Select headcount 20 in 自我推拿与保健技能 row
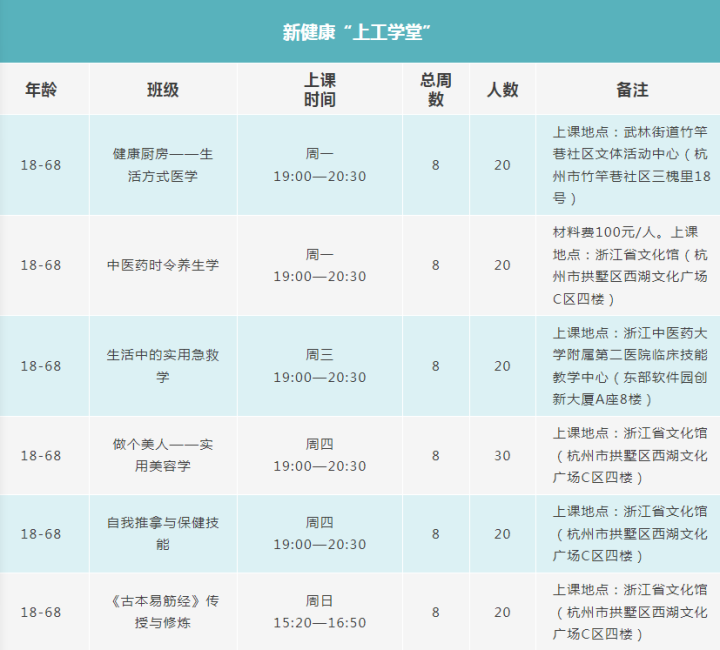This screenshot has width=720, height=650. pos(502,534)
